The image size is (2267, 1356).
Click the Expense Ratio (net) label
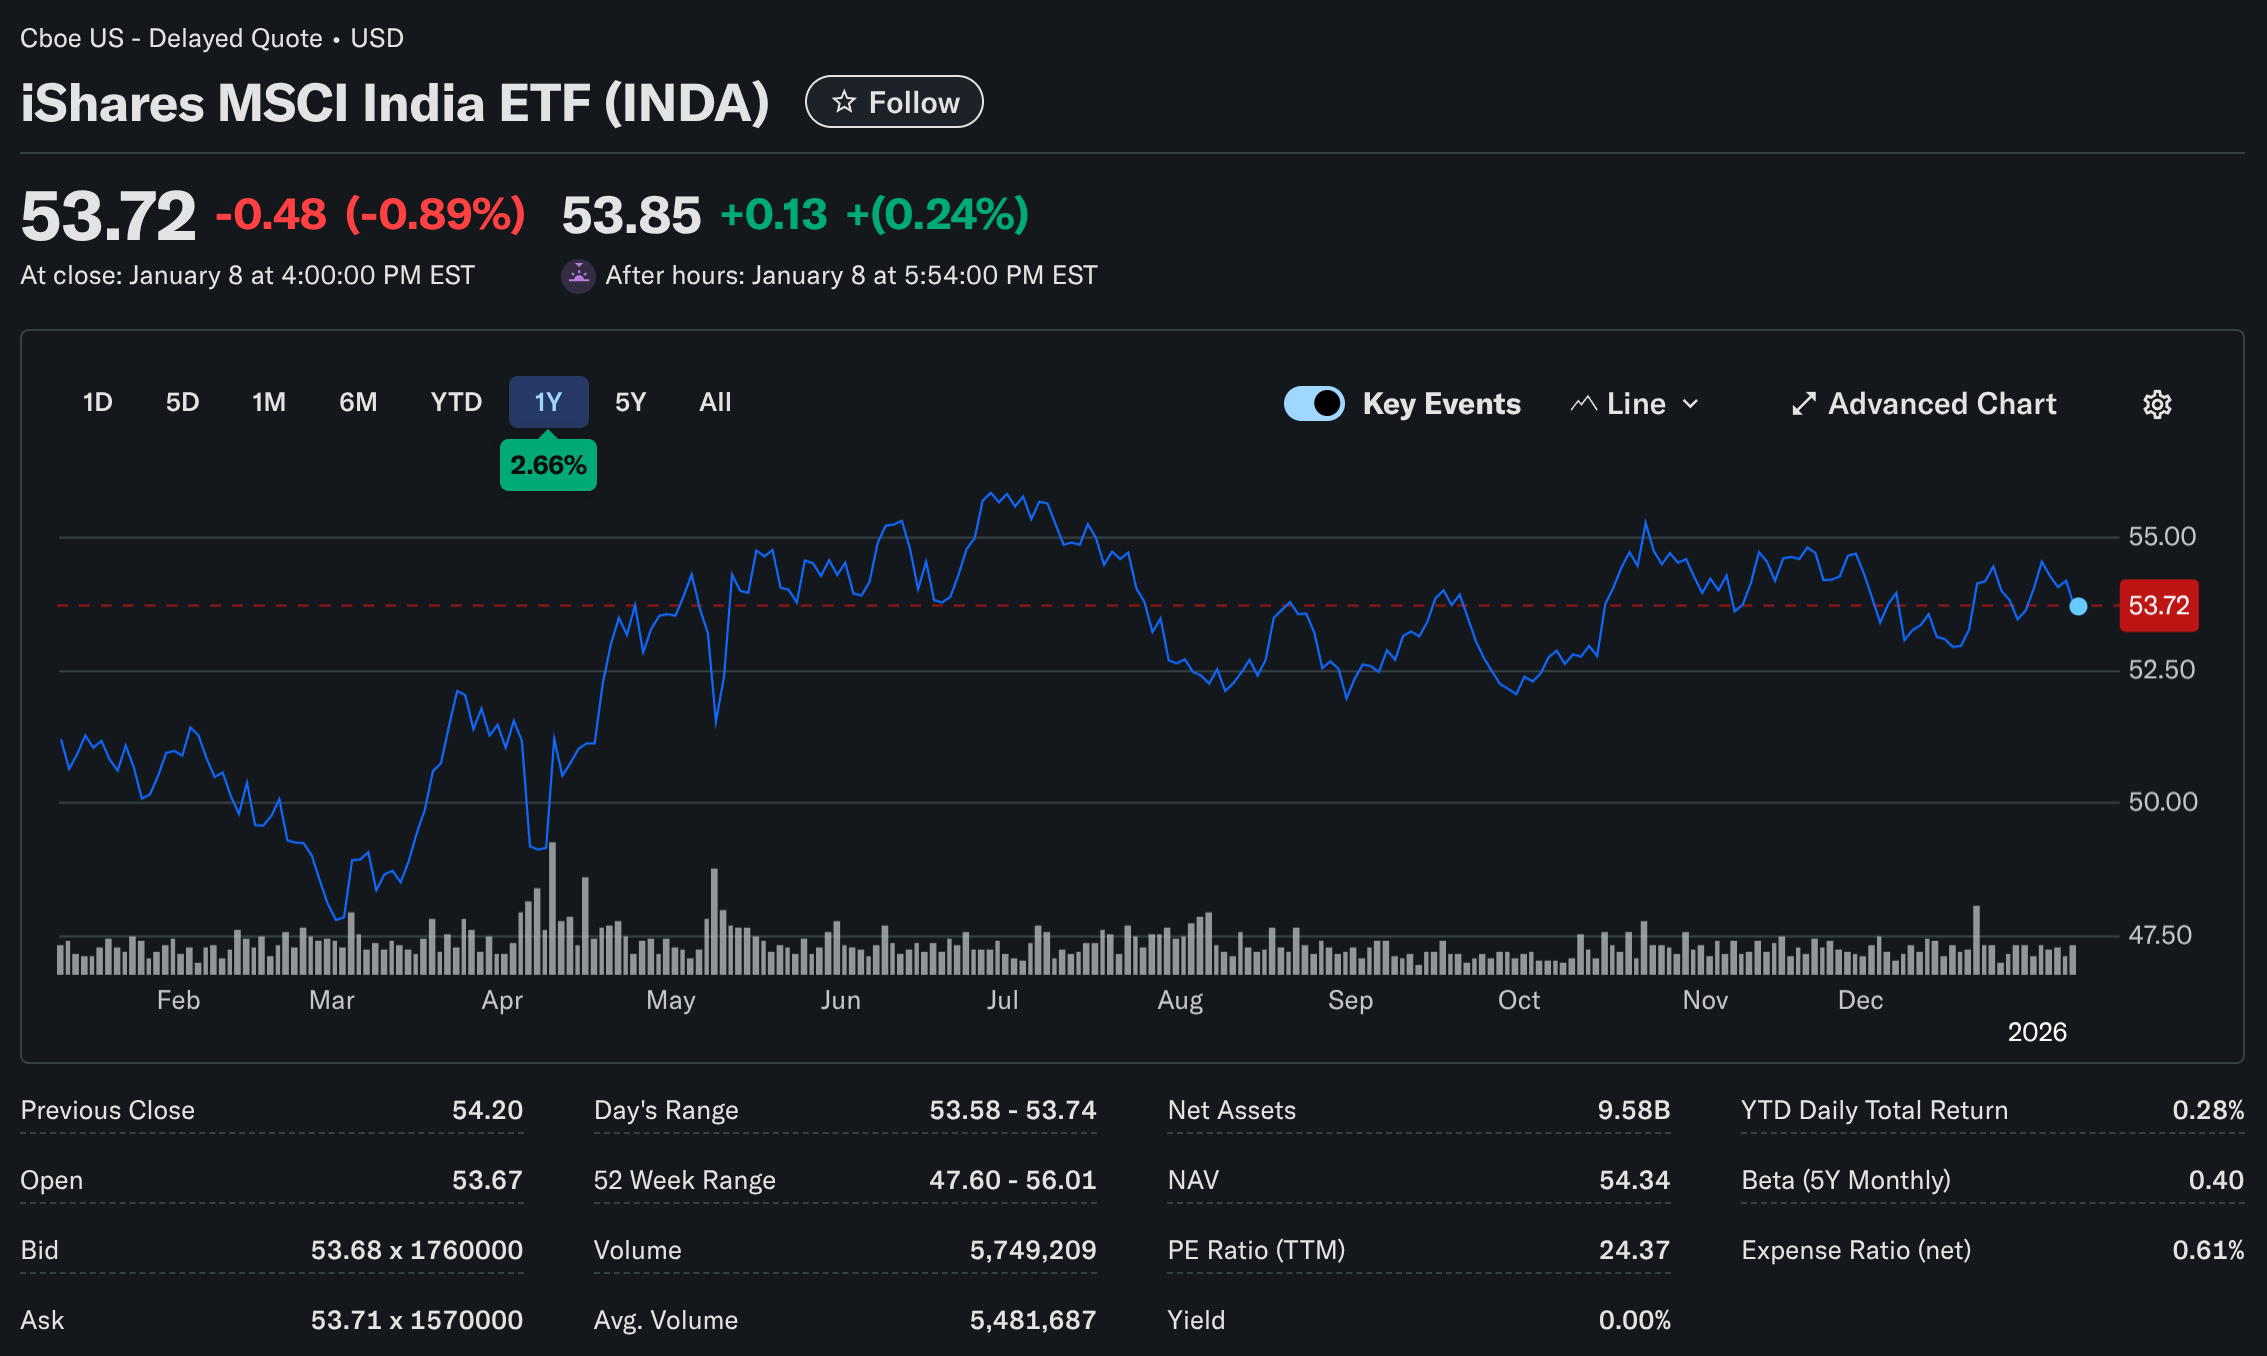pyautogui.click(x=1855, y=1250)
